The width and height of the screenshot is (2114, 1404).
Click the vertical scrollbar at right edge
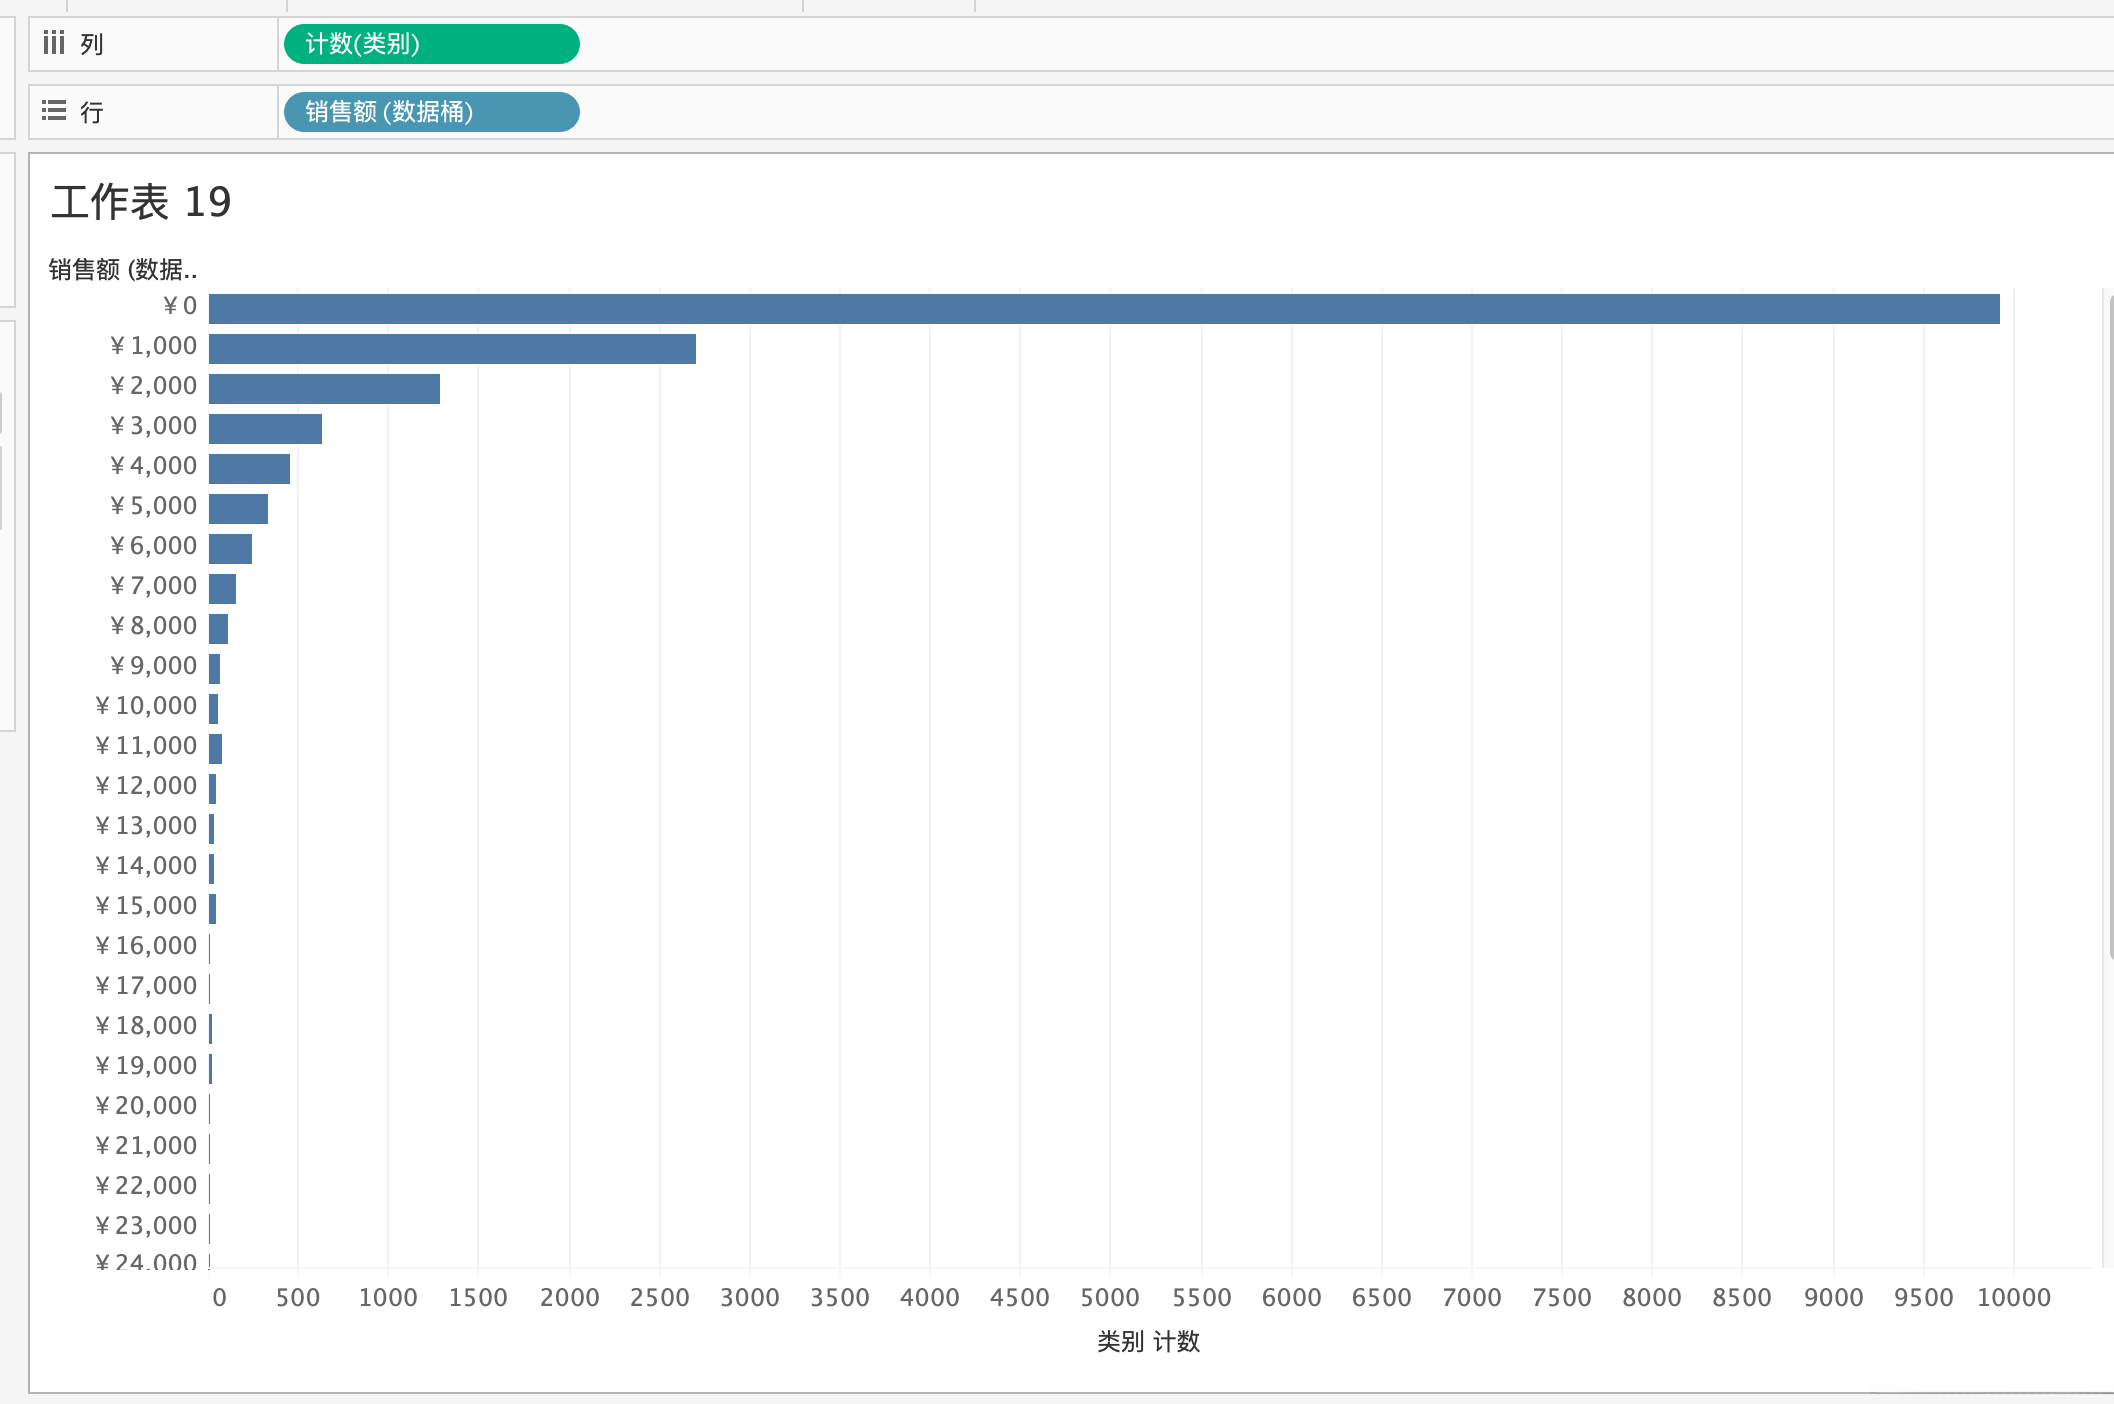coord(2110,625)
